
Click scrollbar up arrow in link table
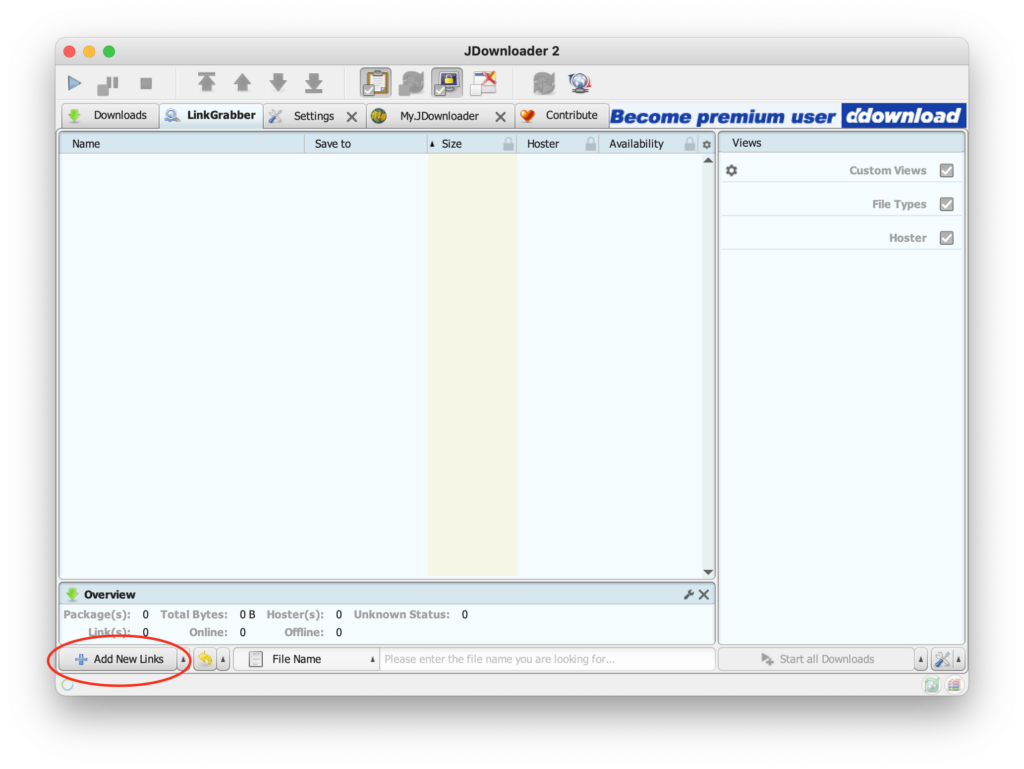pyautogui.click(x=708, y=161)
